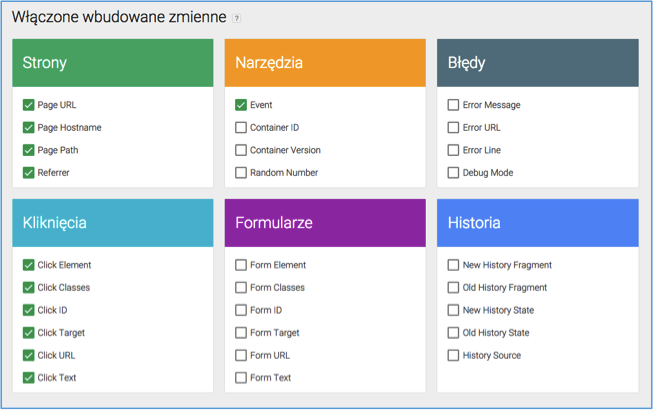Uncheck the Referrer checkbox
653x410 pixels.
(x=29, y=173)
